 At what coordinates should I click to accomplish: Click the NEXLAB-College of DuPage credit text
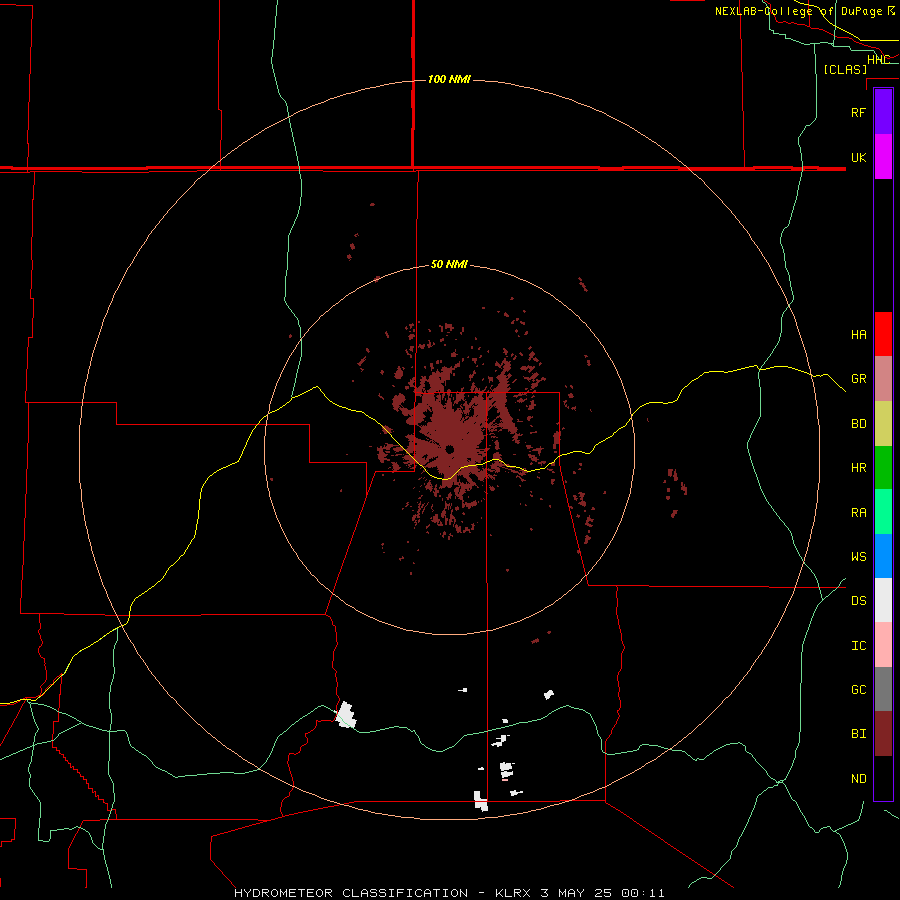point(798,11)
